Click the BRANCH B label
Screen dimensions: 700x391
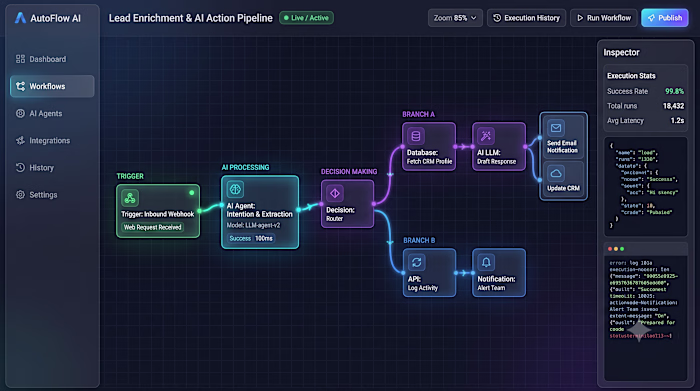tap(419, 241)
